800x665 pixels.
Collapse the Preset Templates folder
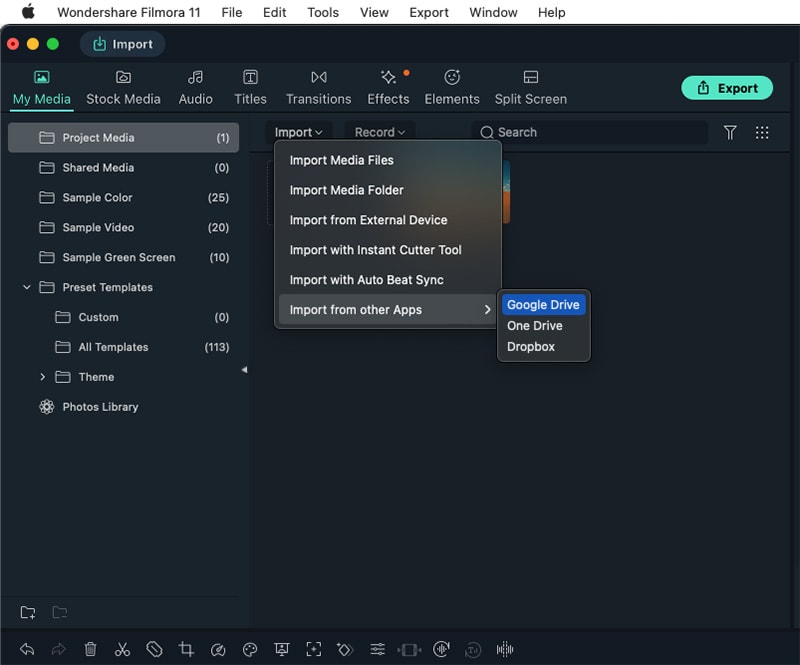pyautogui.click(x=27, y=287)
